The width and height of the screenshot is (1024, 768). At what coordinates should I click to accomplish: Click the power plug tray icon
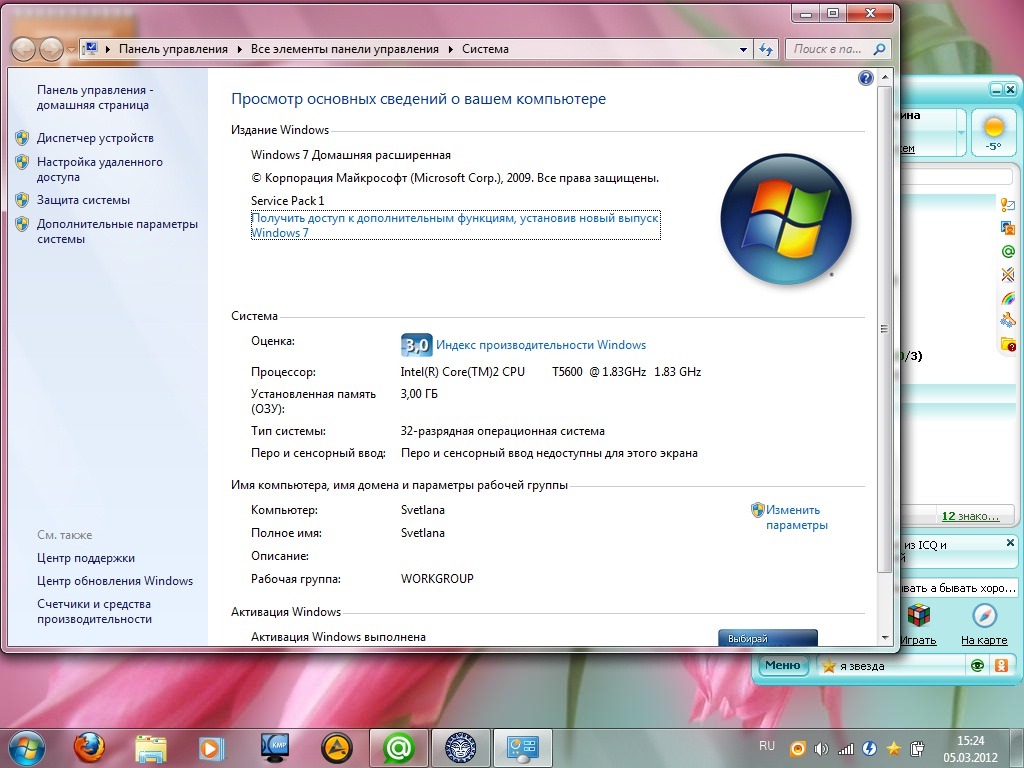[918, 749]
